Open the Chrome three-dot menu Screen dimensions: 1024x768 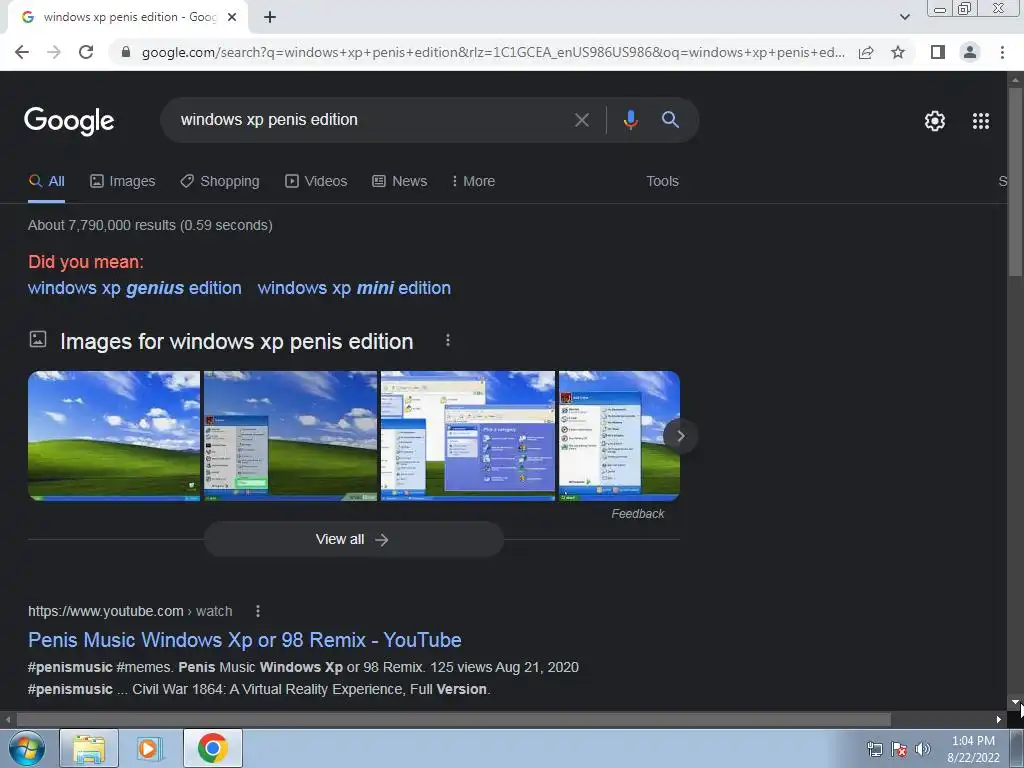point(1002,52)
